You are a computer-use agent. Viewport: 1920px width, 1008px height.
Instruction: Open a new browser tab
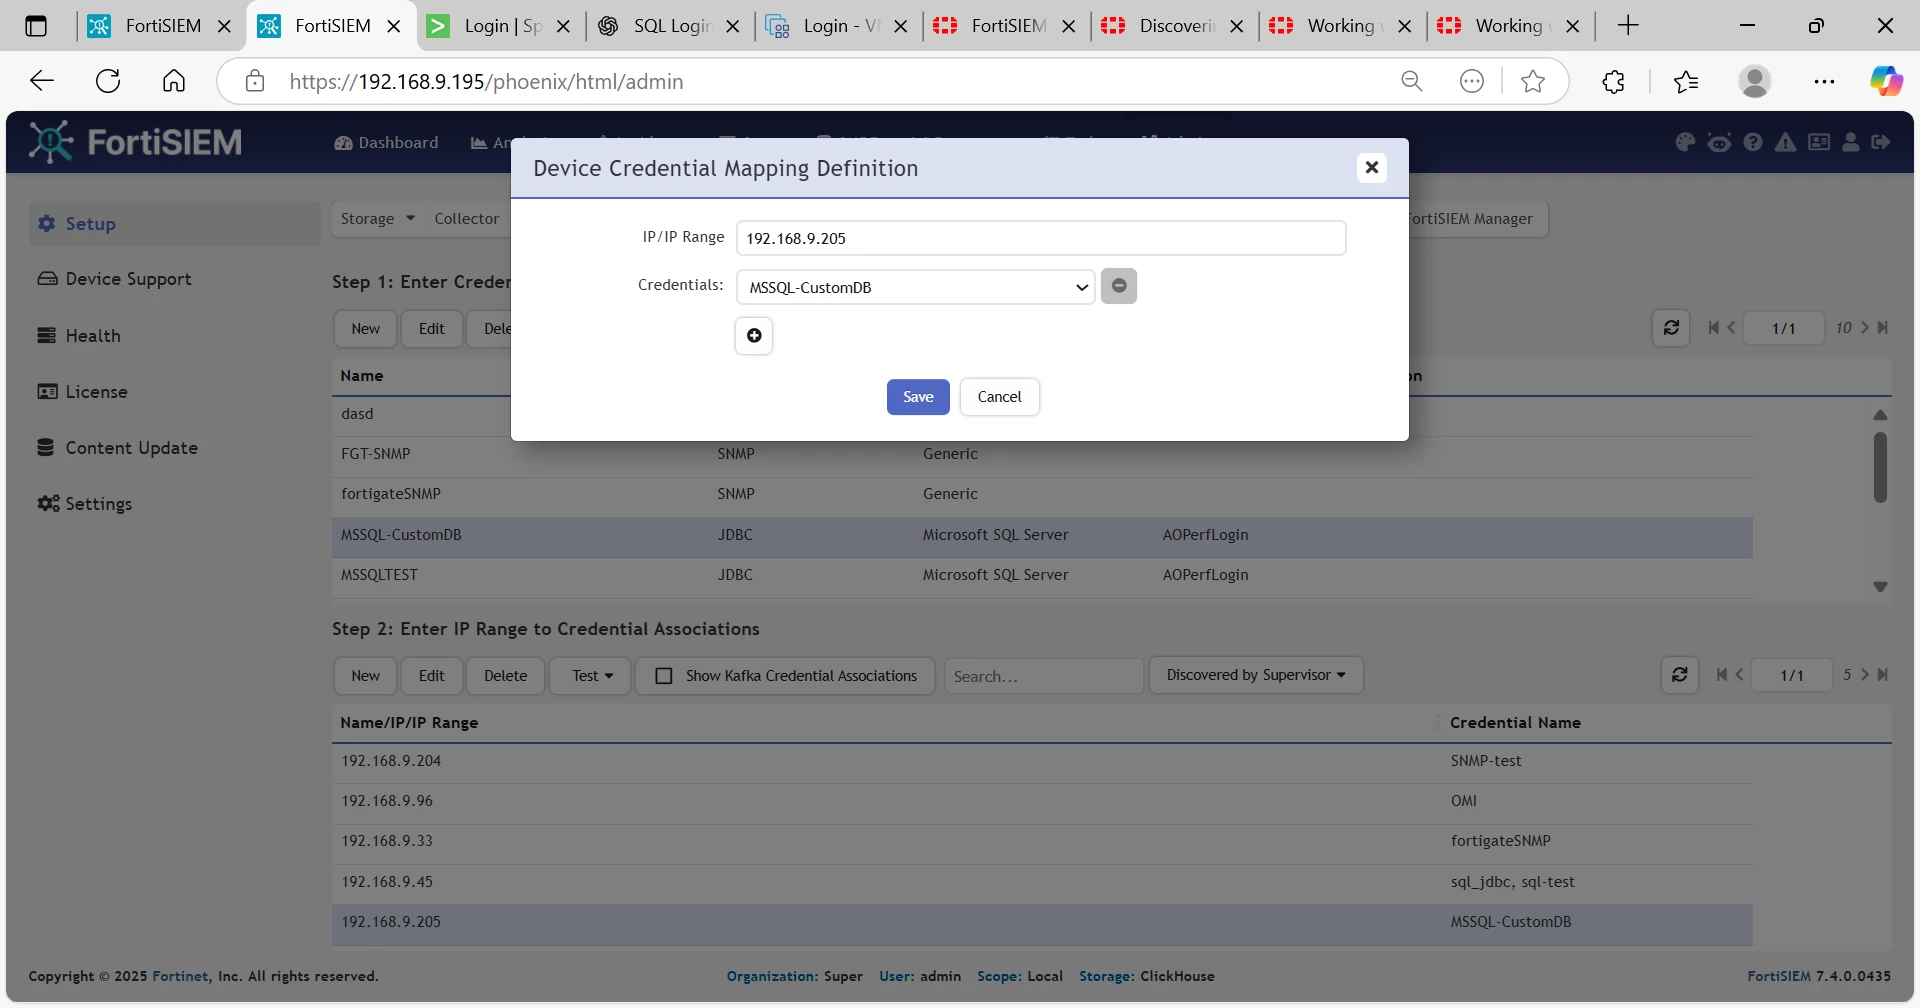1628,26
